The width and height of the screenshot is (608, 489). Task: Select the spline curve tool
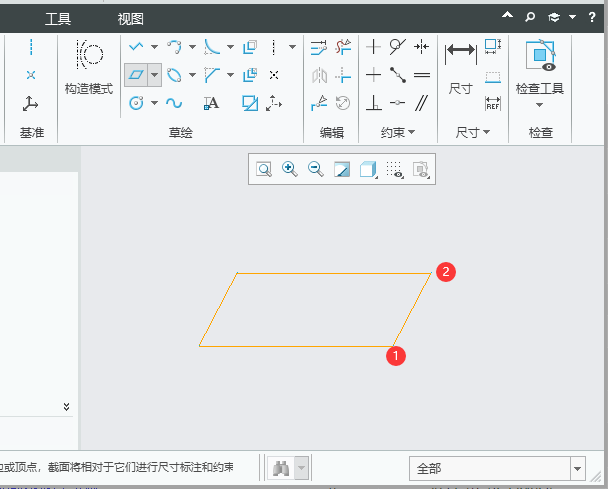coord(173,102)
